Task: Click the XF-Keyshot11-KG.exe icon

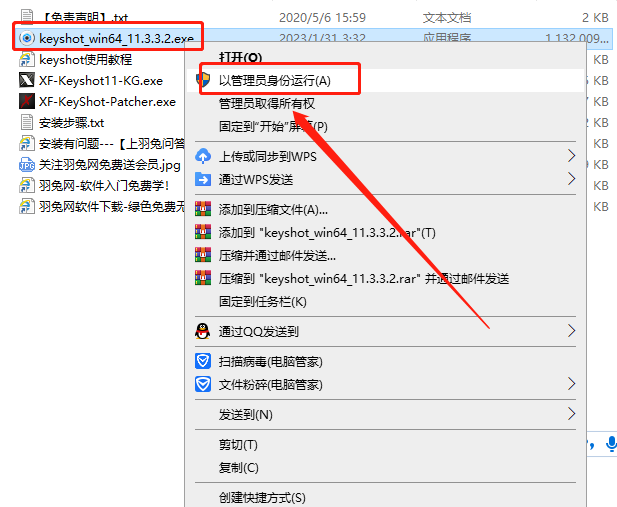Action: [26, 80]
